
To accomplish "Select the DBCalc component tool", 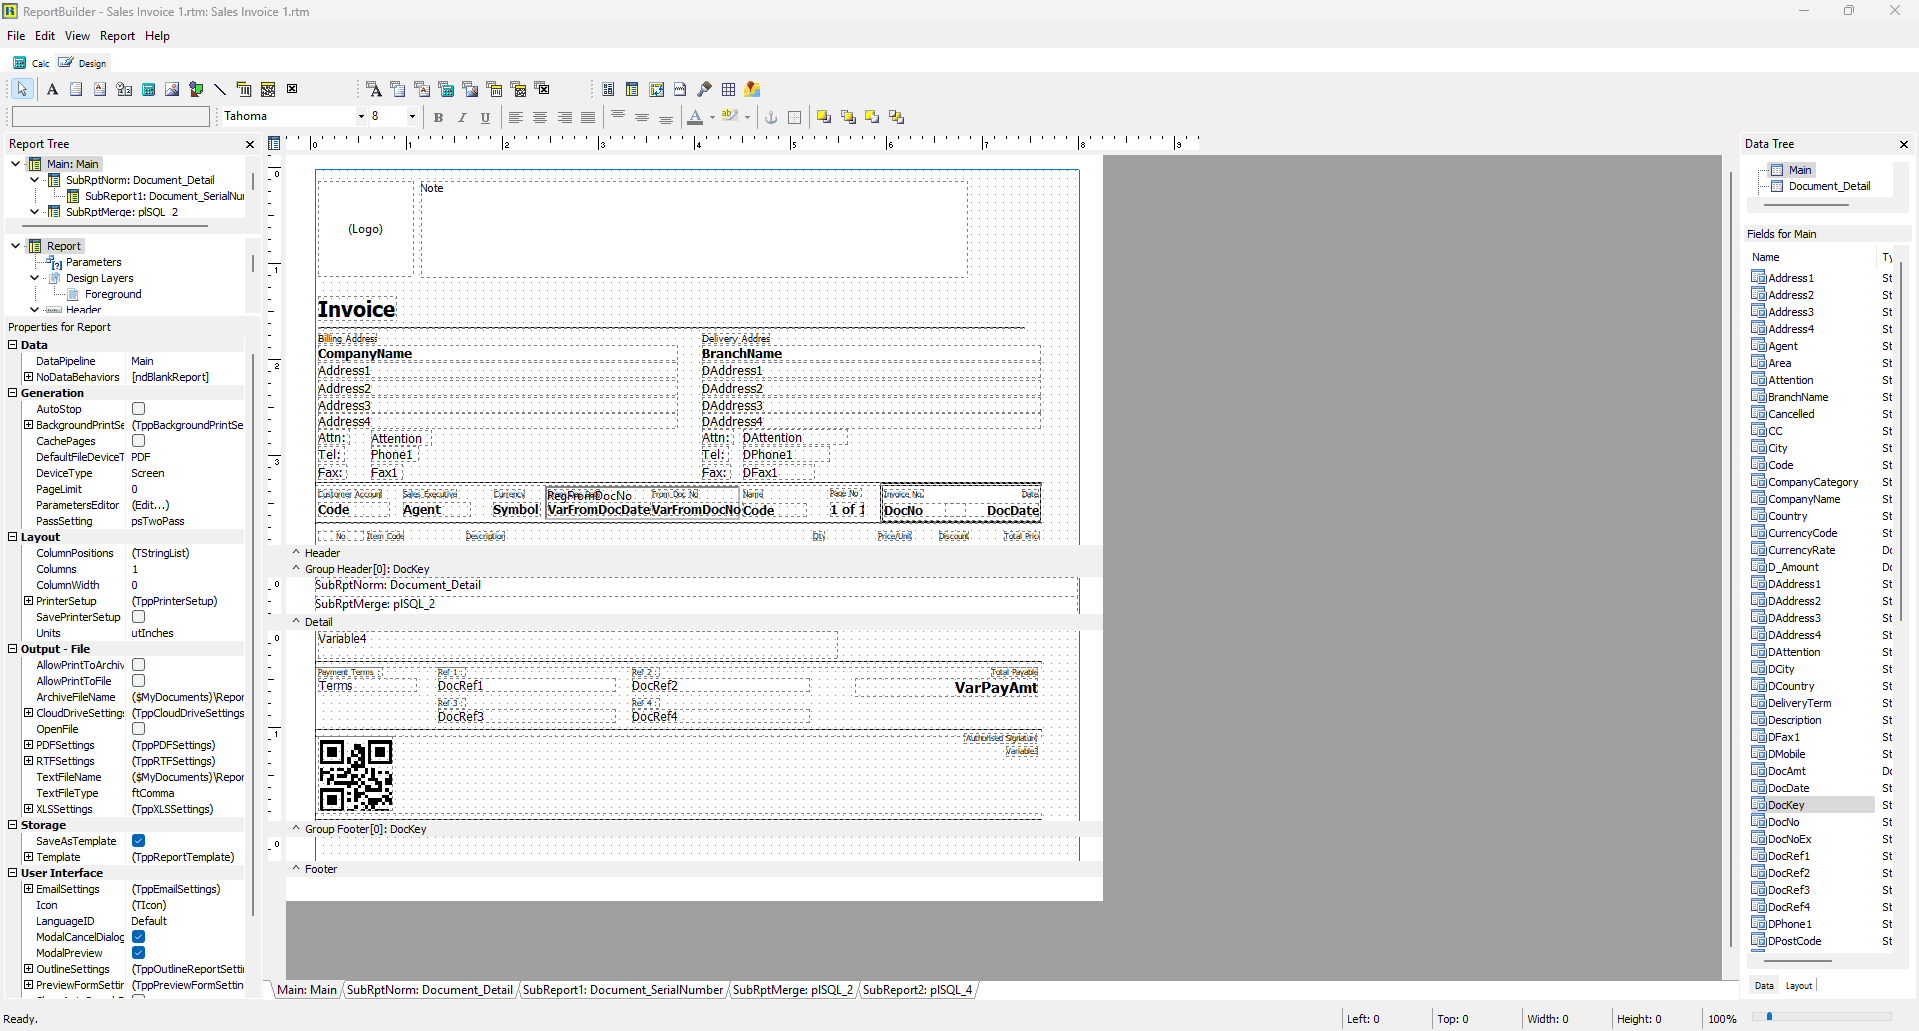I will pos(446,89).
